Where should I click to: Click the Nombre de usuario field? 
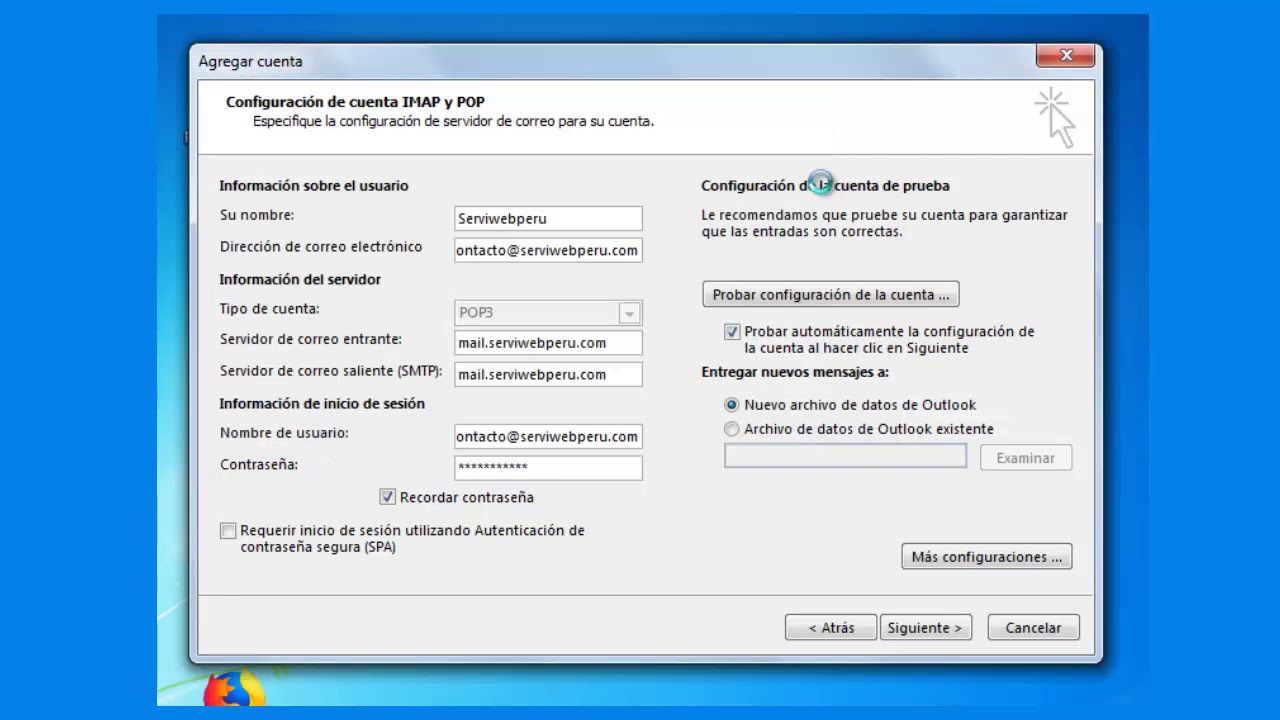pyautogui.click(x=548, y=436)
